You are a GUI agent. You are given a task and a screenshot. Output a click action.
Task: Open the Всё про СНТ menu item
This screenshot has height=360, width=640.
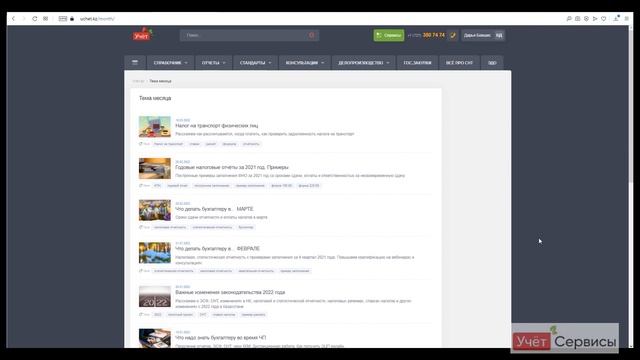[459, 63]
